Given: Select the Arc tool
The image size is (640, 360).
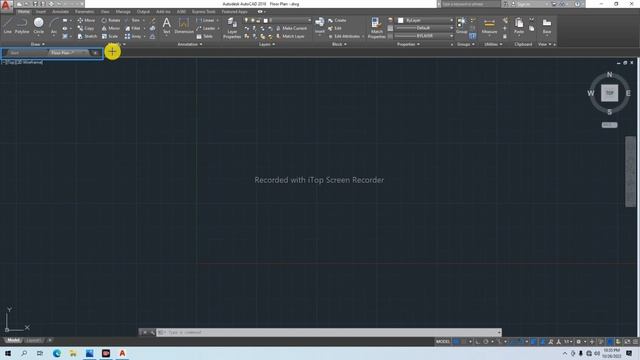Looking at the screenshot, I should (54, 26).
